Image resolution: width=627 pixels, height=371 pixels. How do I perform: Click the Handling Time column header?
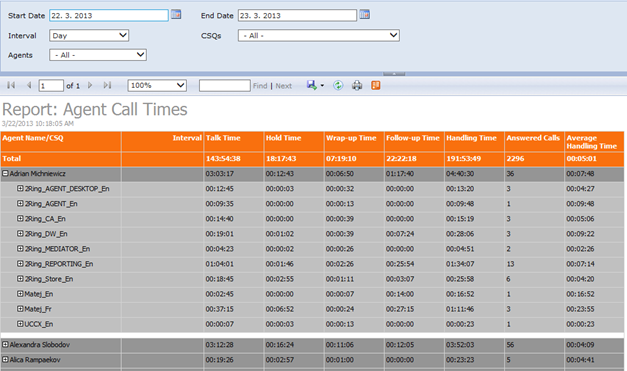tap(474, 142)
